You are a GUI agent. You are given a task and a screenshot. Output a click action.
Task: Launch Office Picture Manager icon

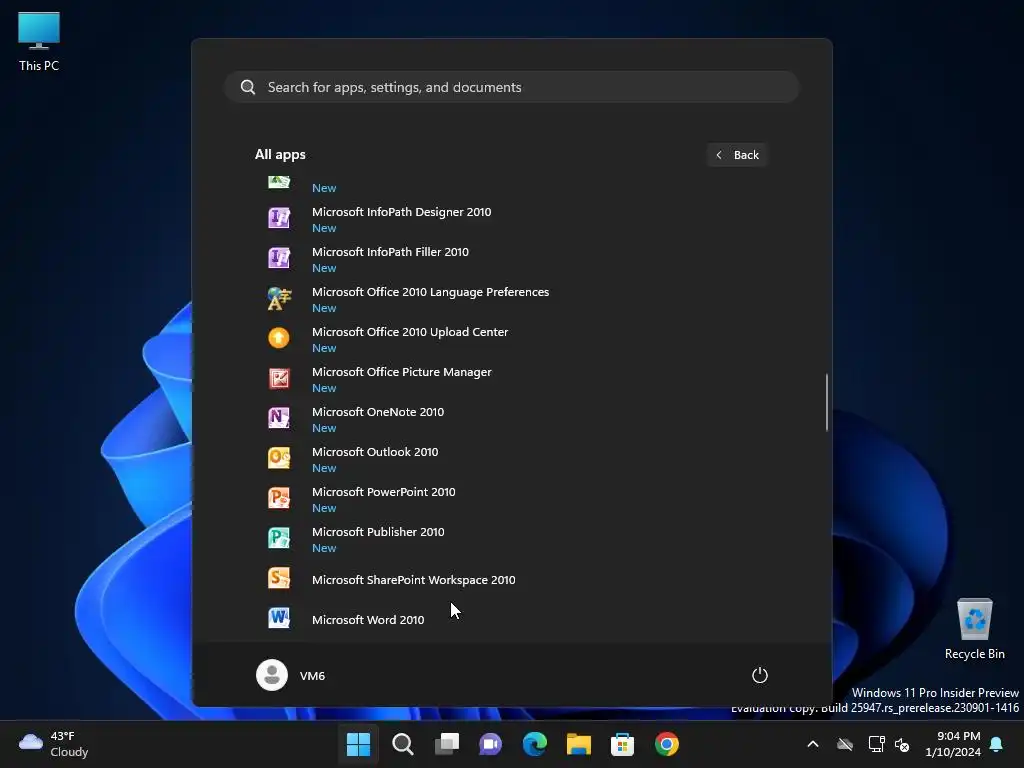pos(279,378)
